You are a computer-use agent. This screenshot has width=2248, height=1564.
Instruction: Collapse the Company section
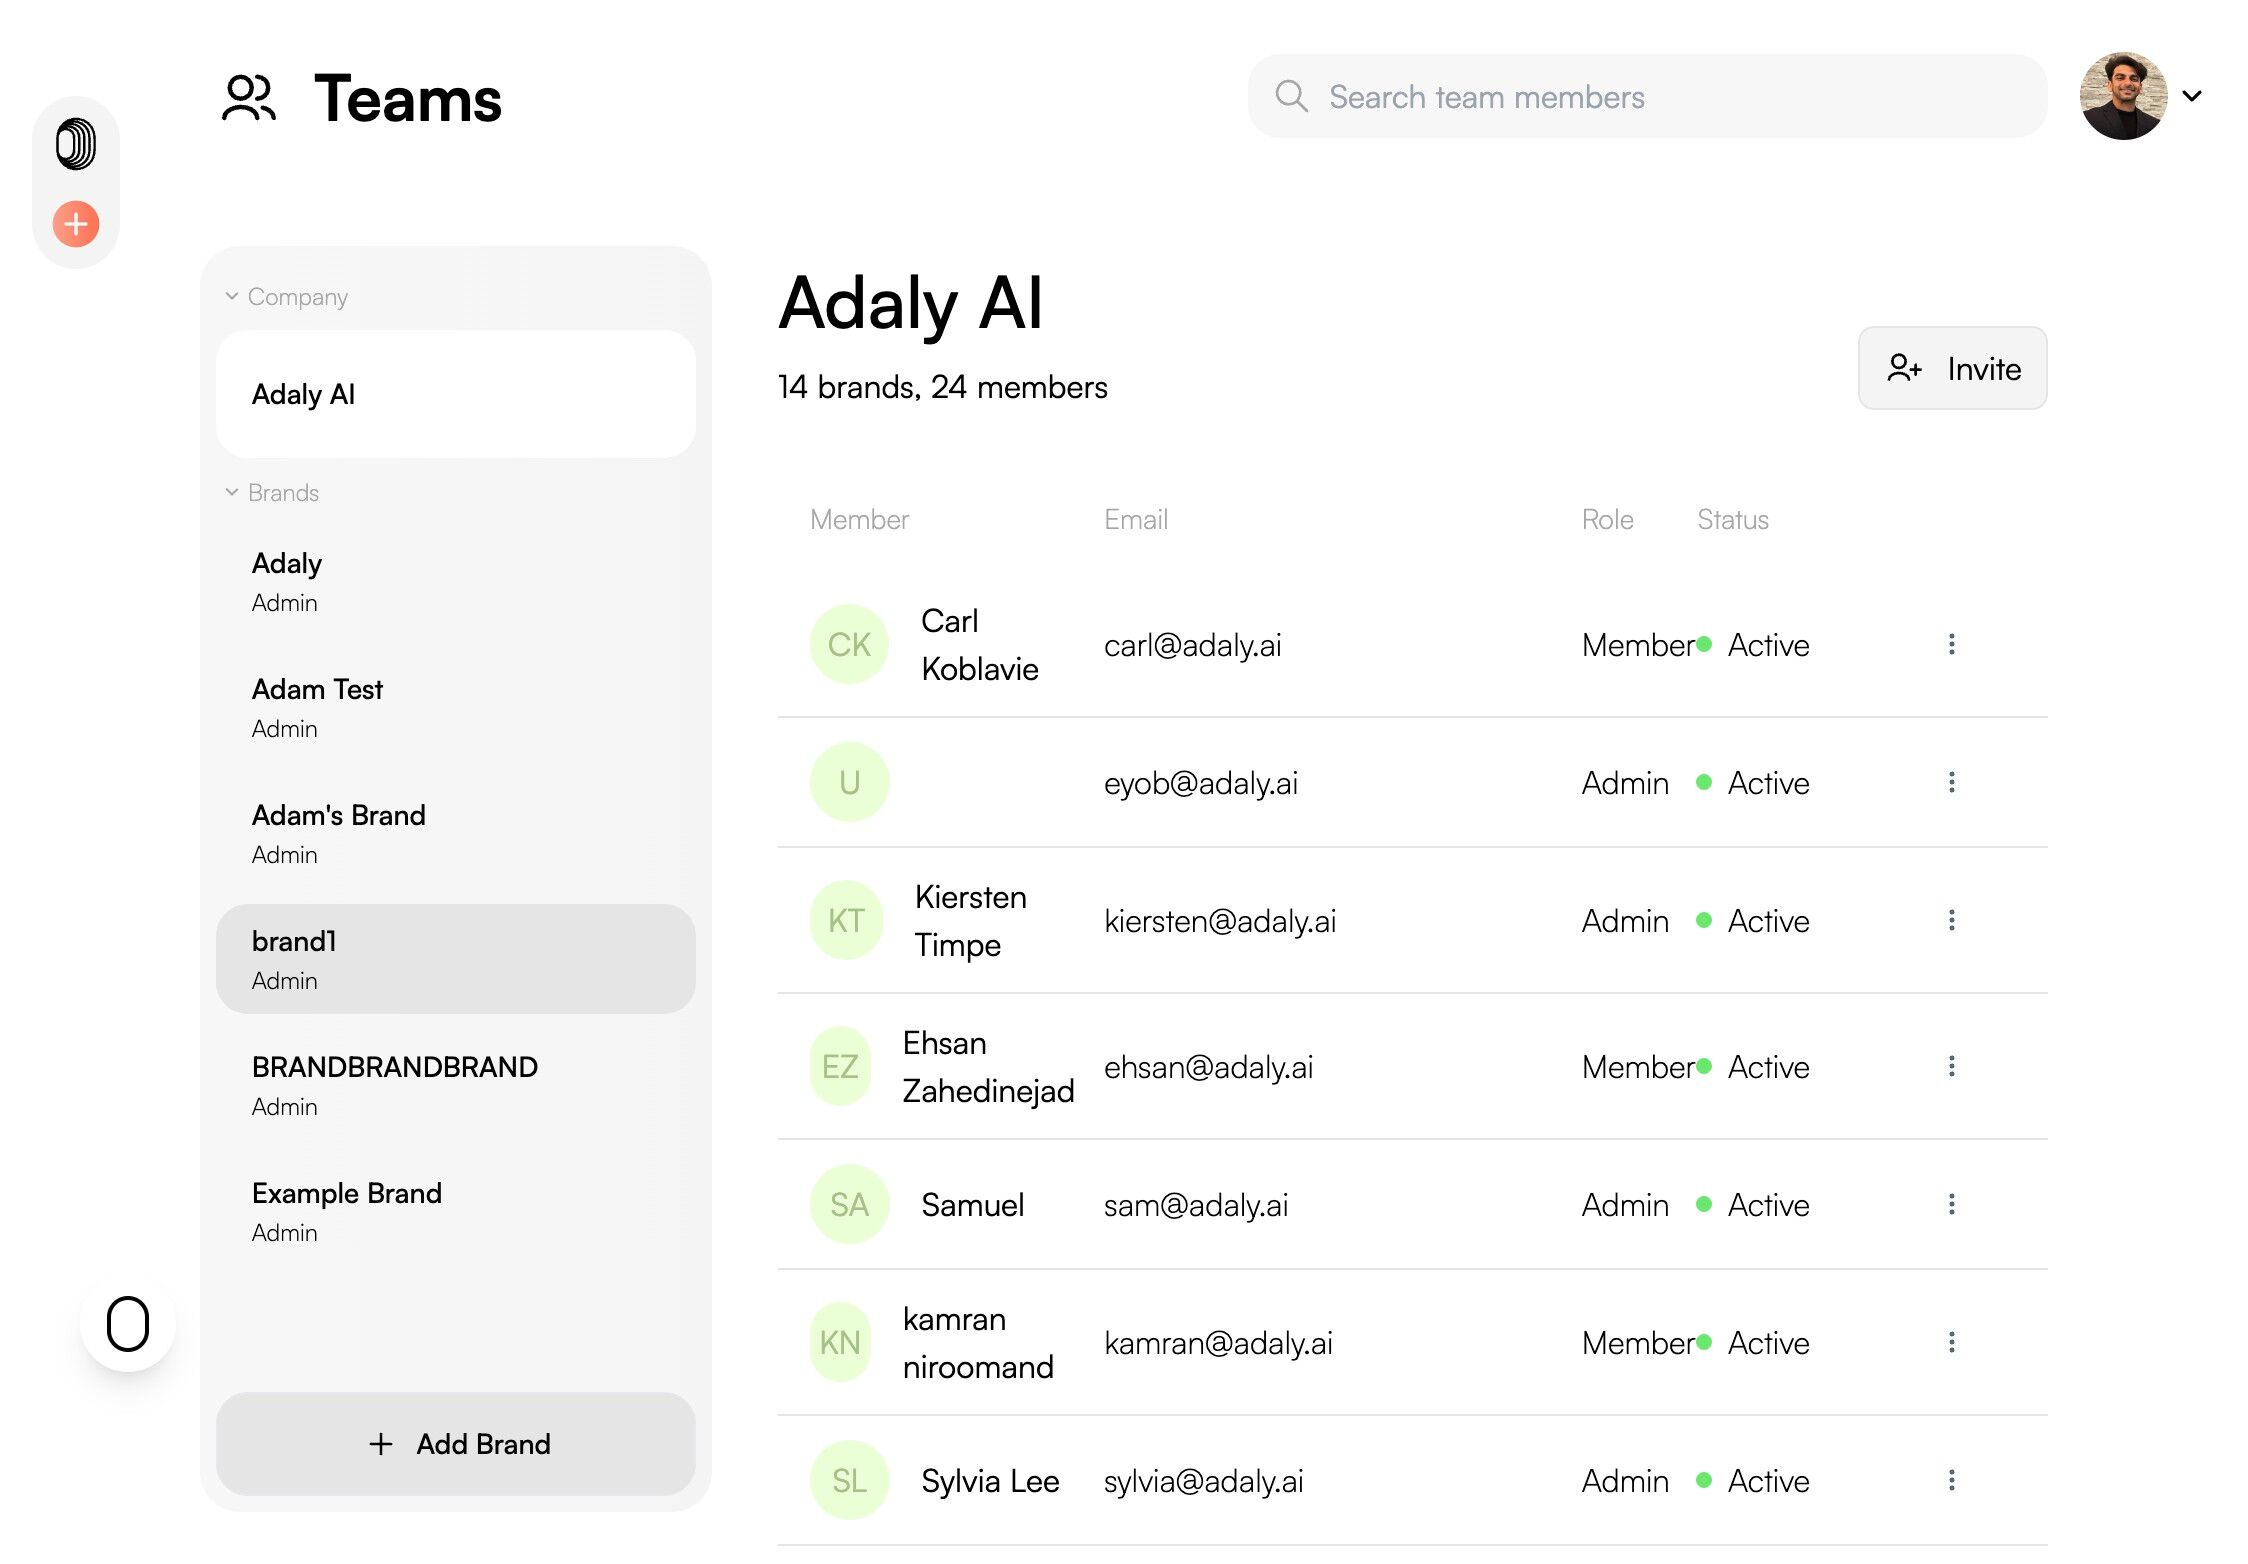tap(232, 297)
